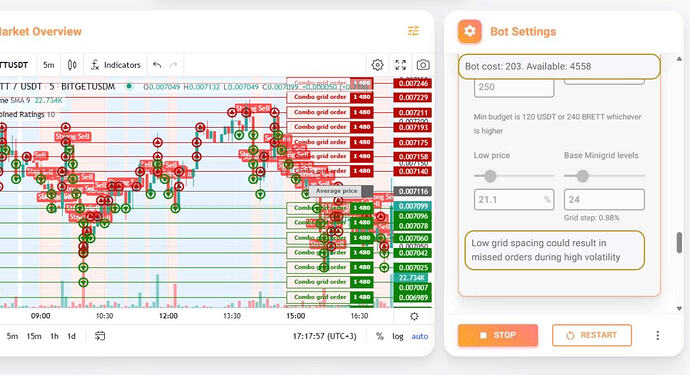
Task: Select the 5m interval in top toolbar
Action: tap(48, 65)
